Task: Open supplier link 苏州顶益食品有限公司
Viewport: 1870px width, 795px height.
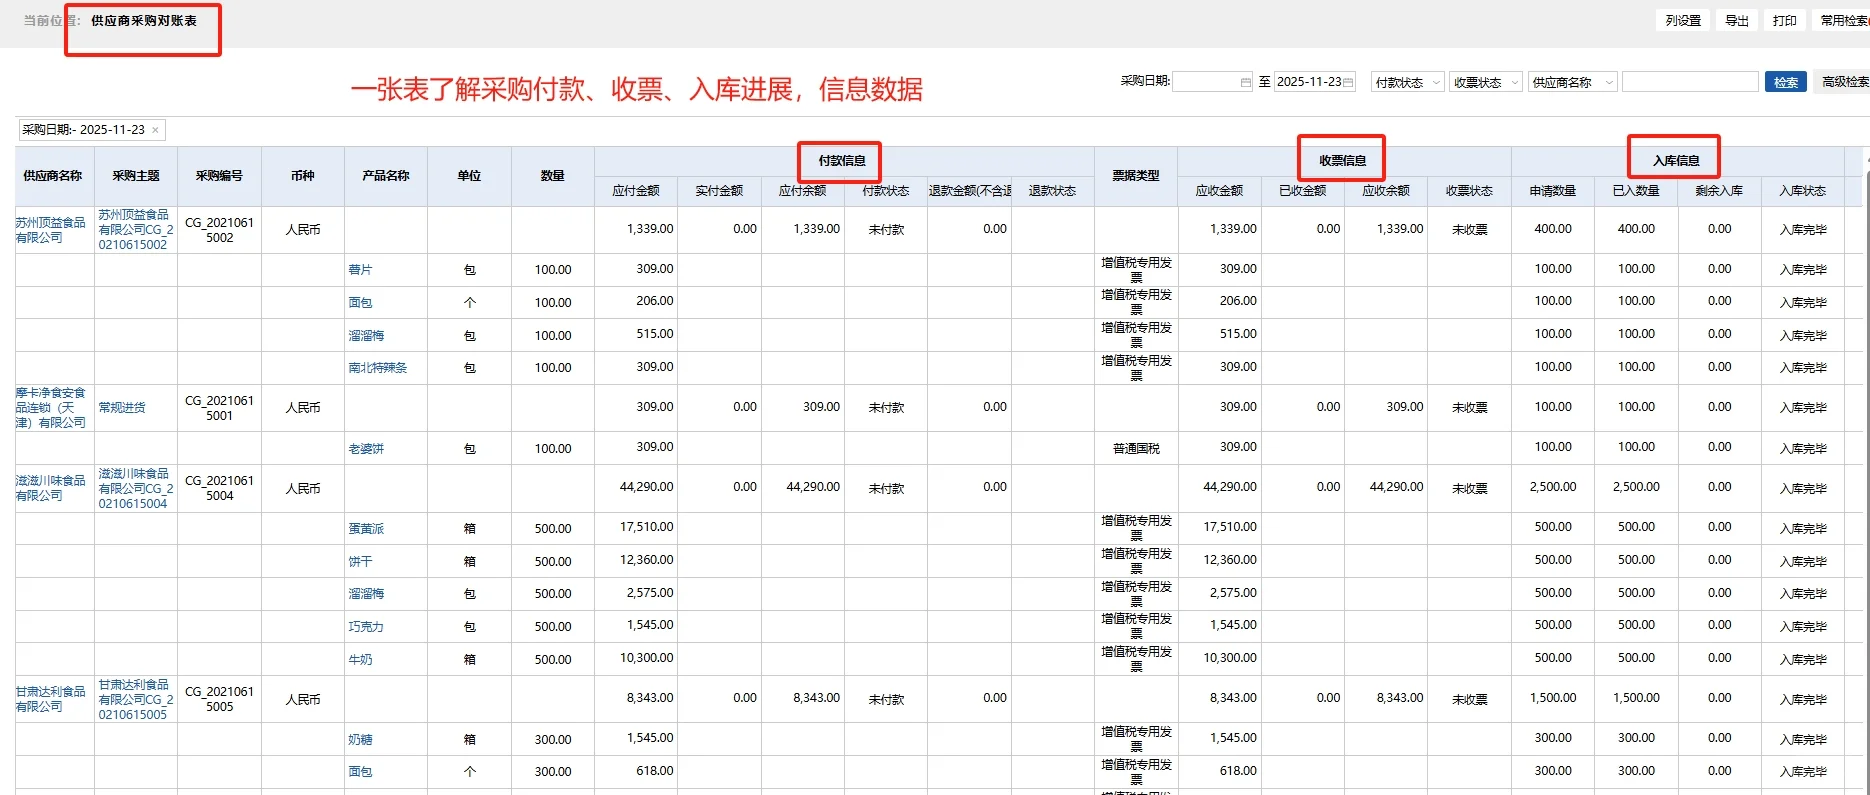Action: point(51,230)
